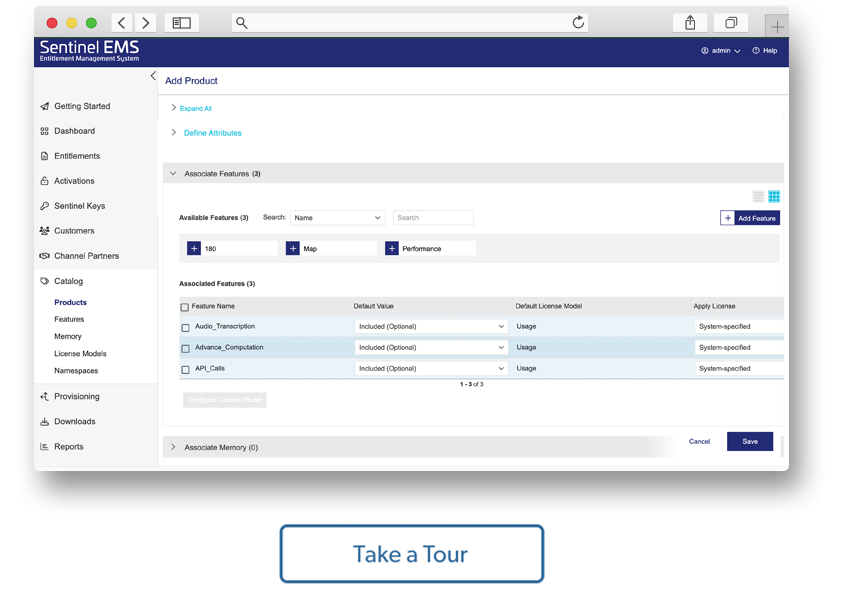
Task: Open the admin user menu
Action: coord(720,50)
